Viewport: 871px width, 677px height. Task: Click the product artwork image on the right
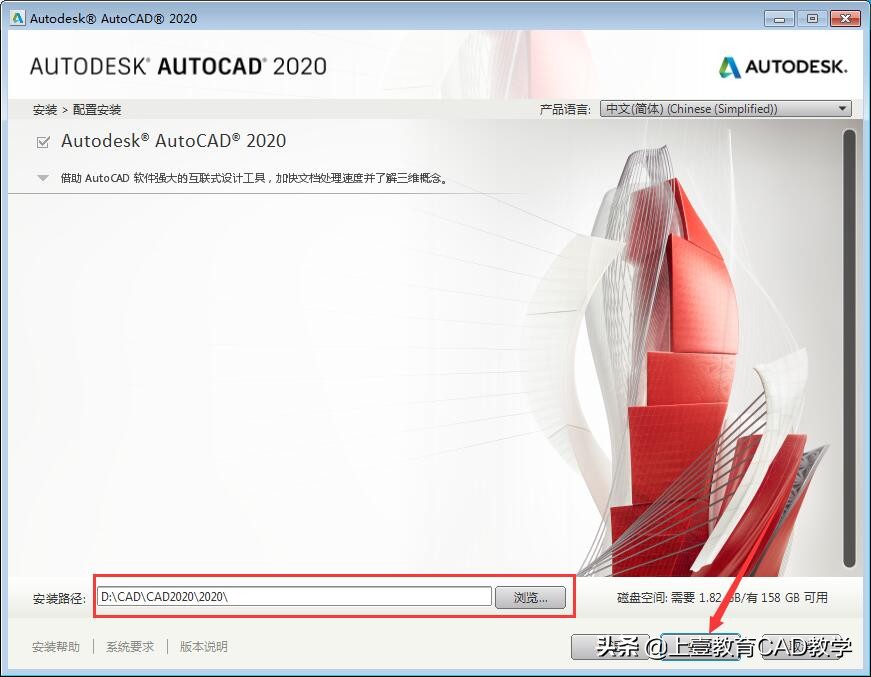690,350
